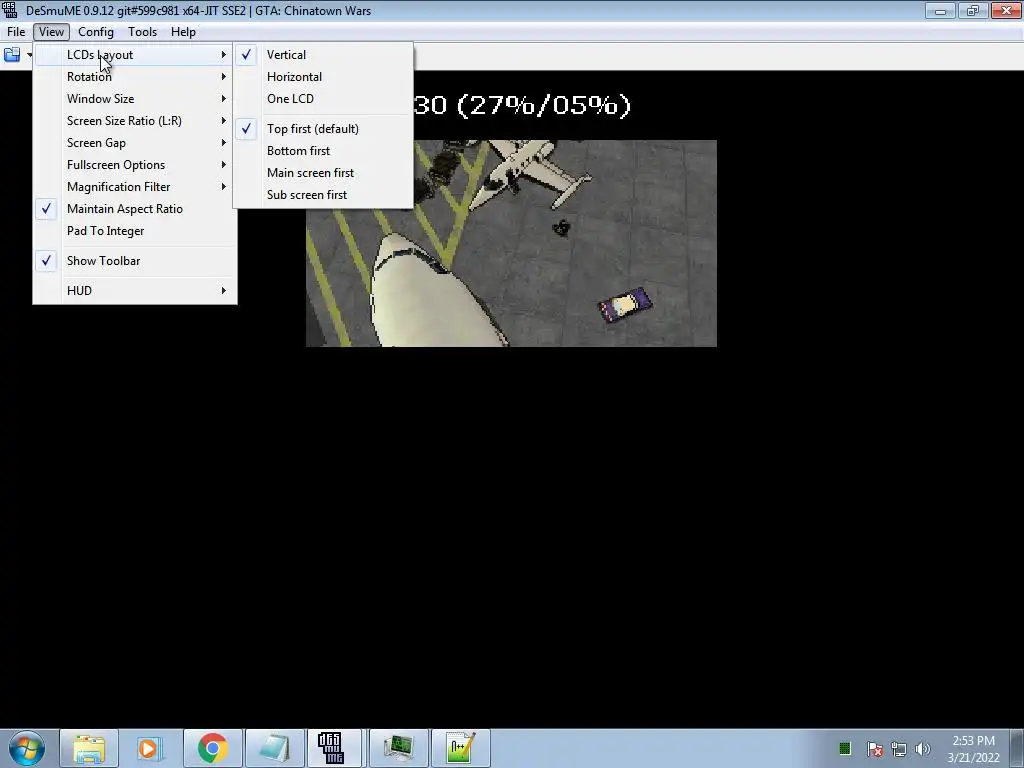Toggle Maintain Aspect Ratio option
This screenshot has width=1024, height=768.
[x=135, y=209]
